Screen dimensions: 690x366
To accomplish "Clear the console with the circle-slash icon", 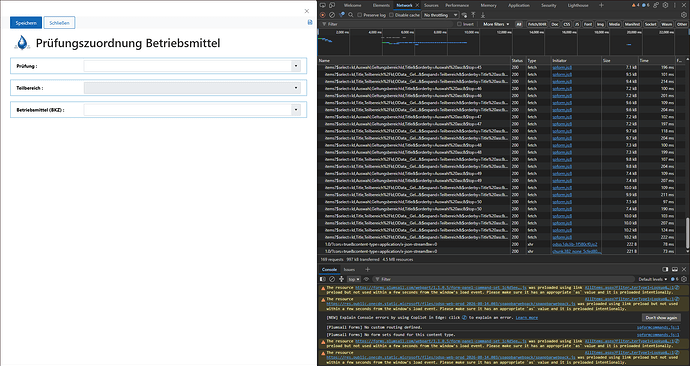I will coord(332,279).
